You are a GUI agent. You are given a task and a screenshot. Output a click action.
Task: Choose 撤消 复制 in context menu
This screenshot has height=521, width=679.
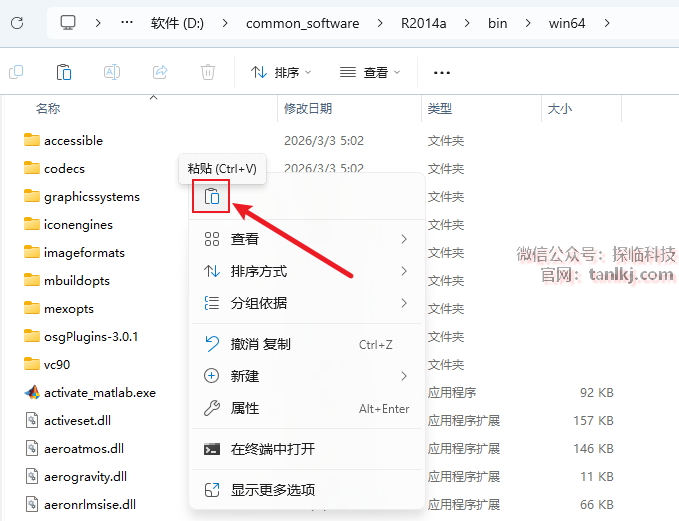pyautogui.click(x=307, y=344)
